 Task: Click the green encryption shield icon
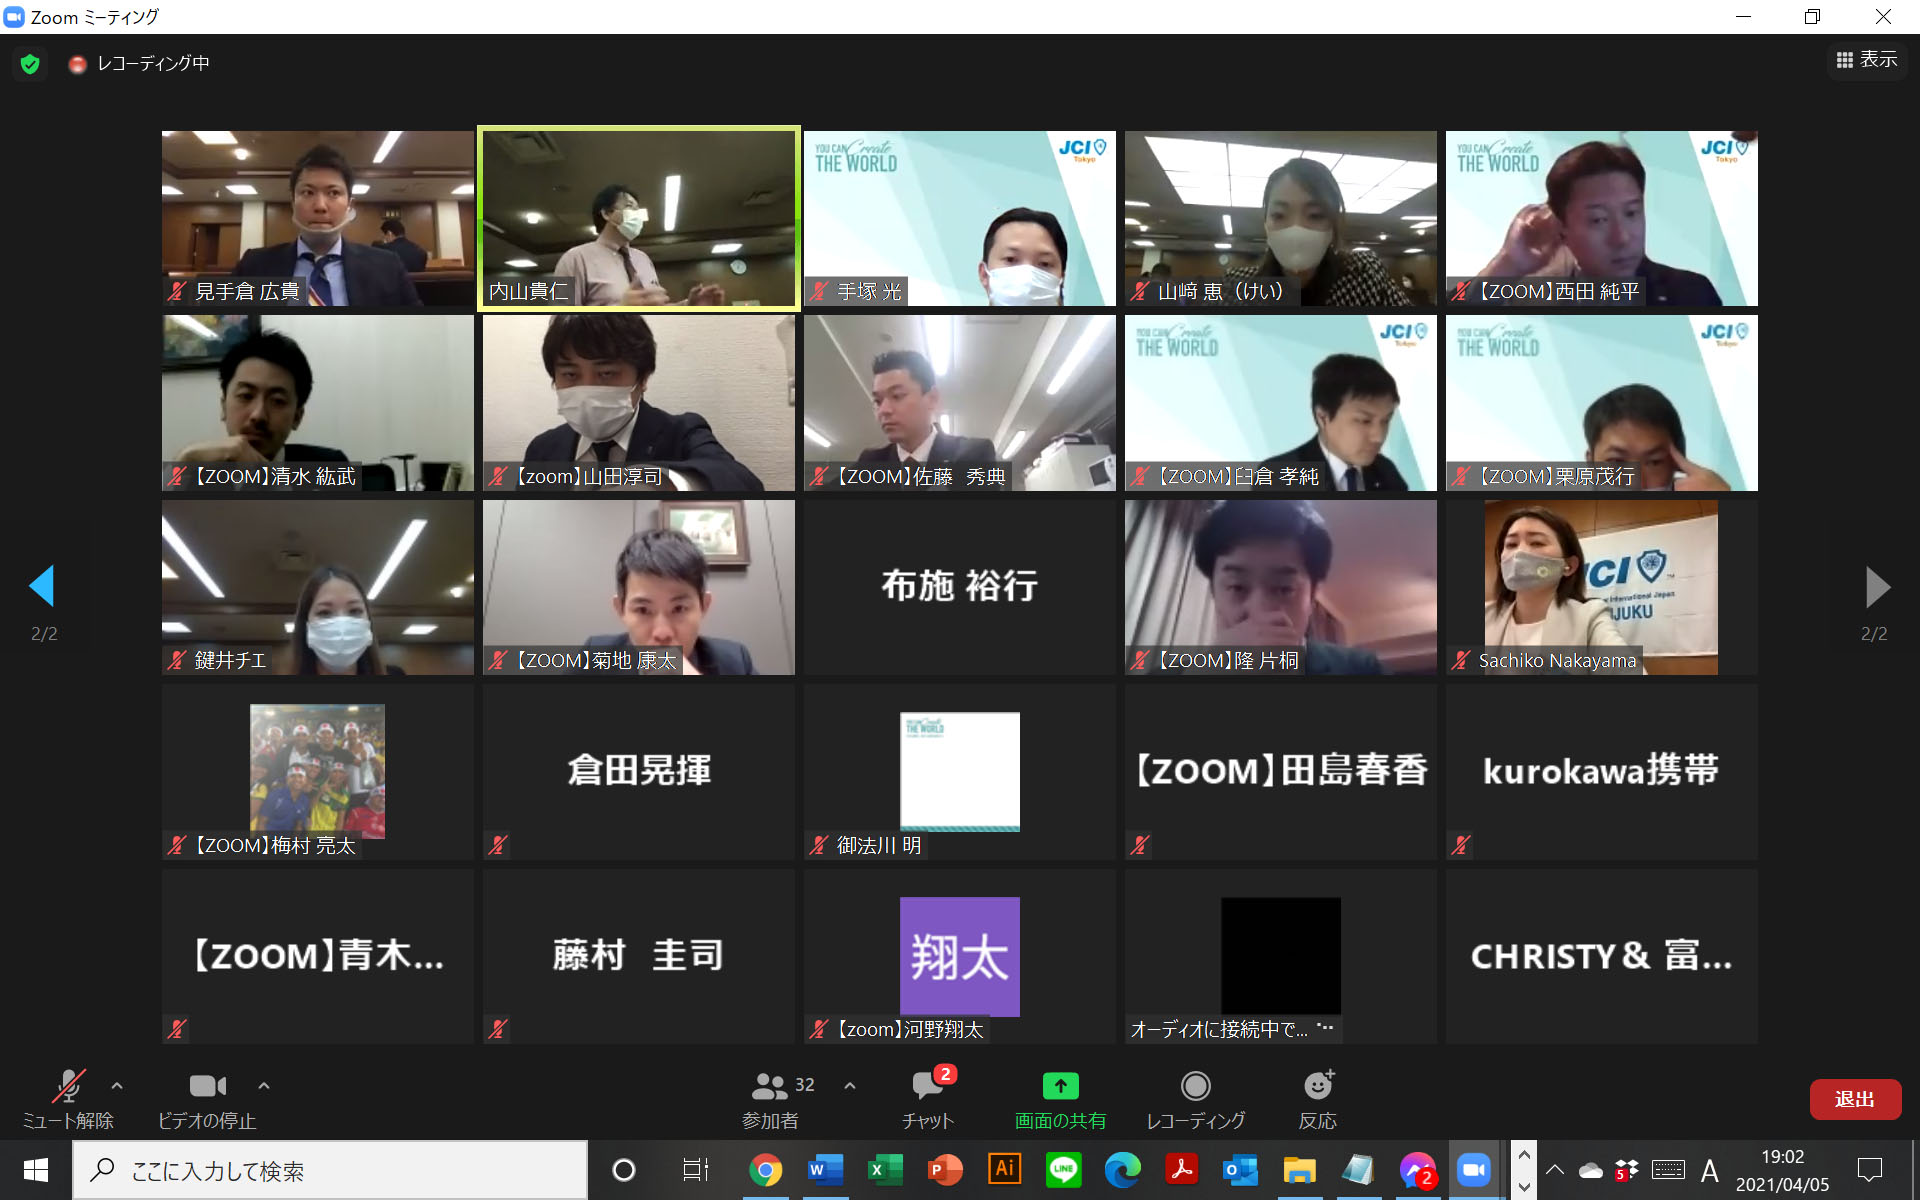(30, 64)
